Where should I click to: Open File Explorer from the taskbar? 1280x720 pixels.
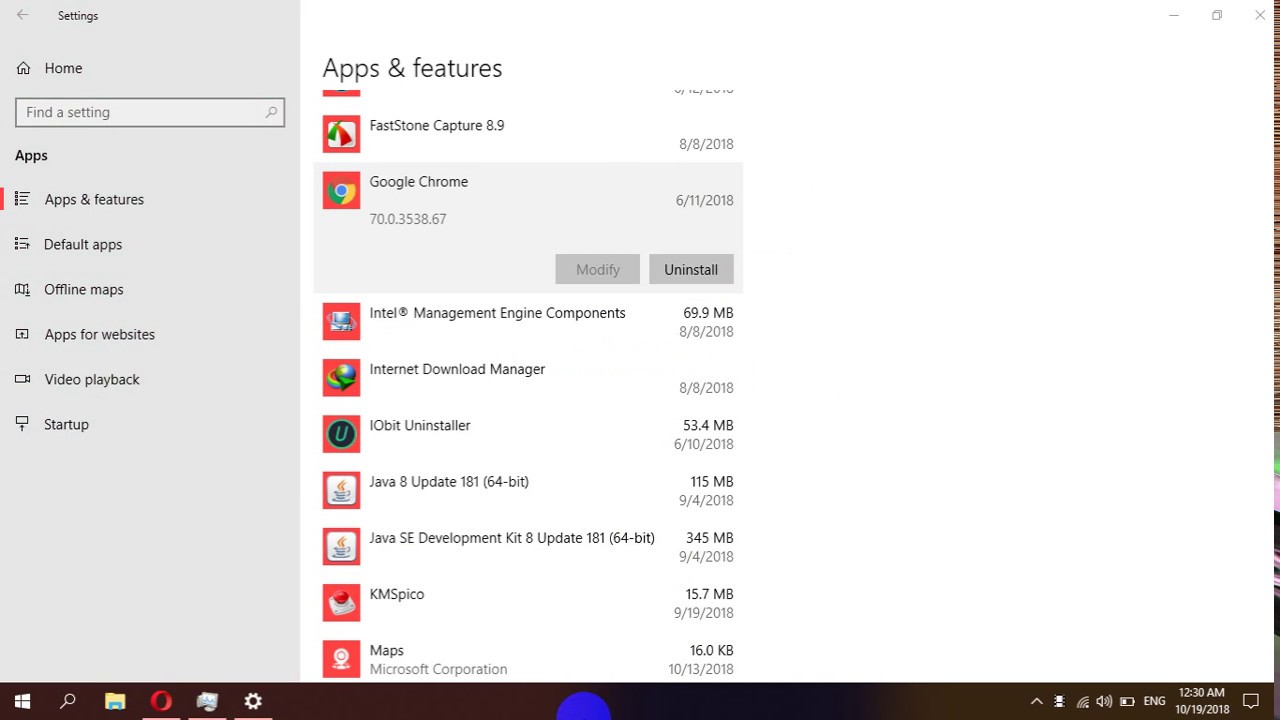tap(115, 701)
